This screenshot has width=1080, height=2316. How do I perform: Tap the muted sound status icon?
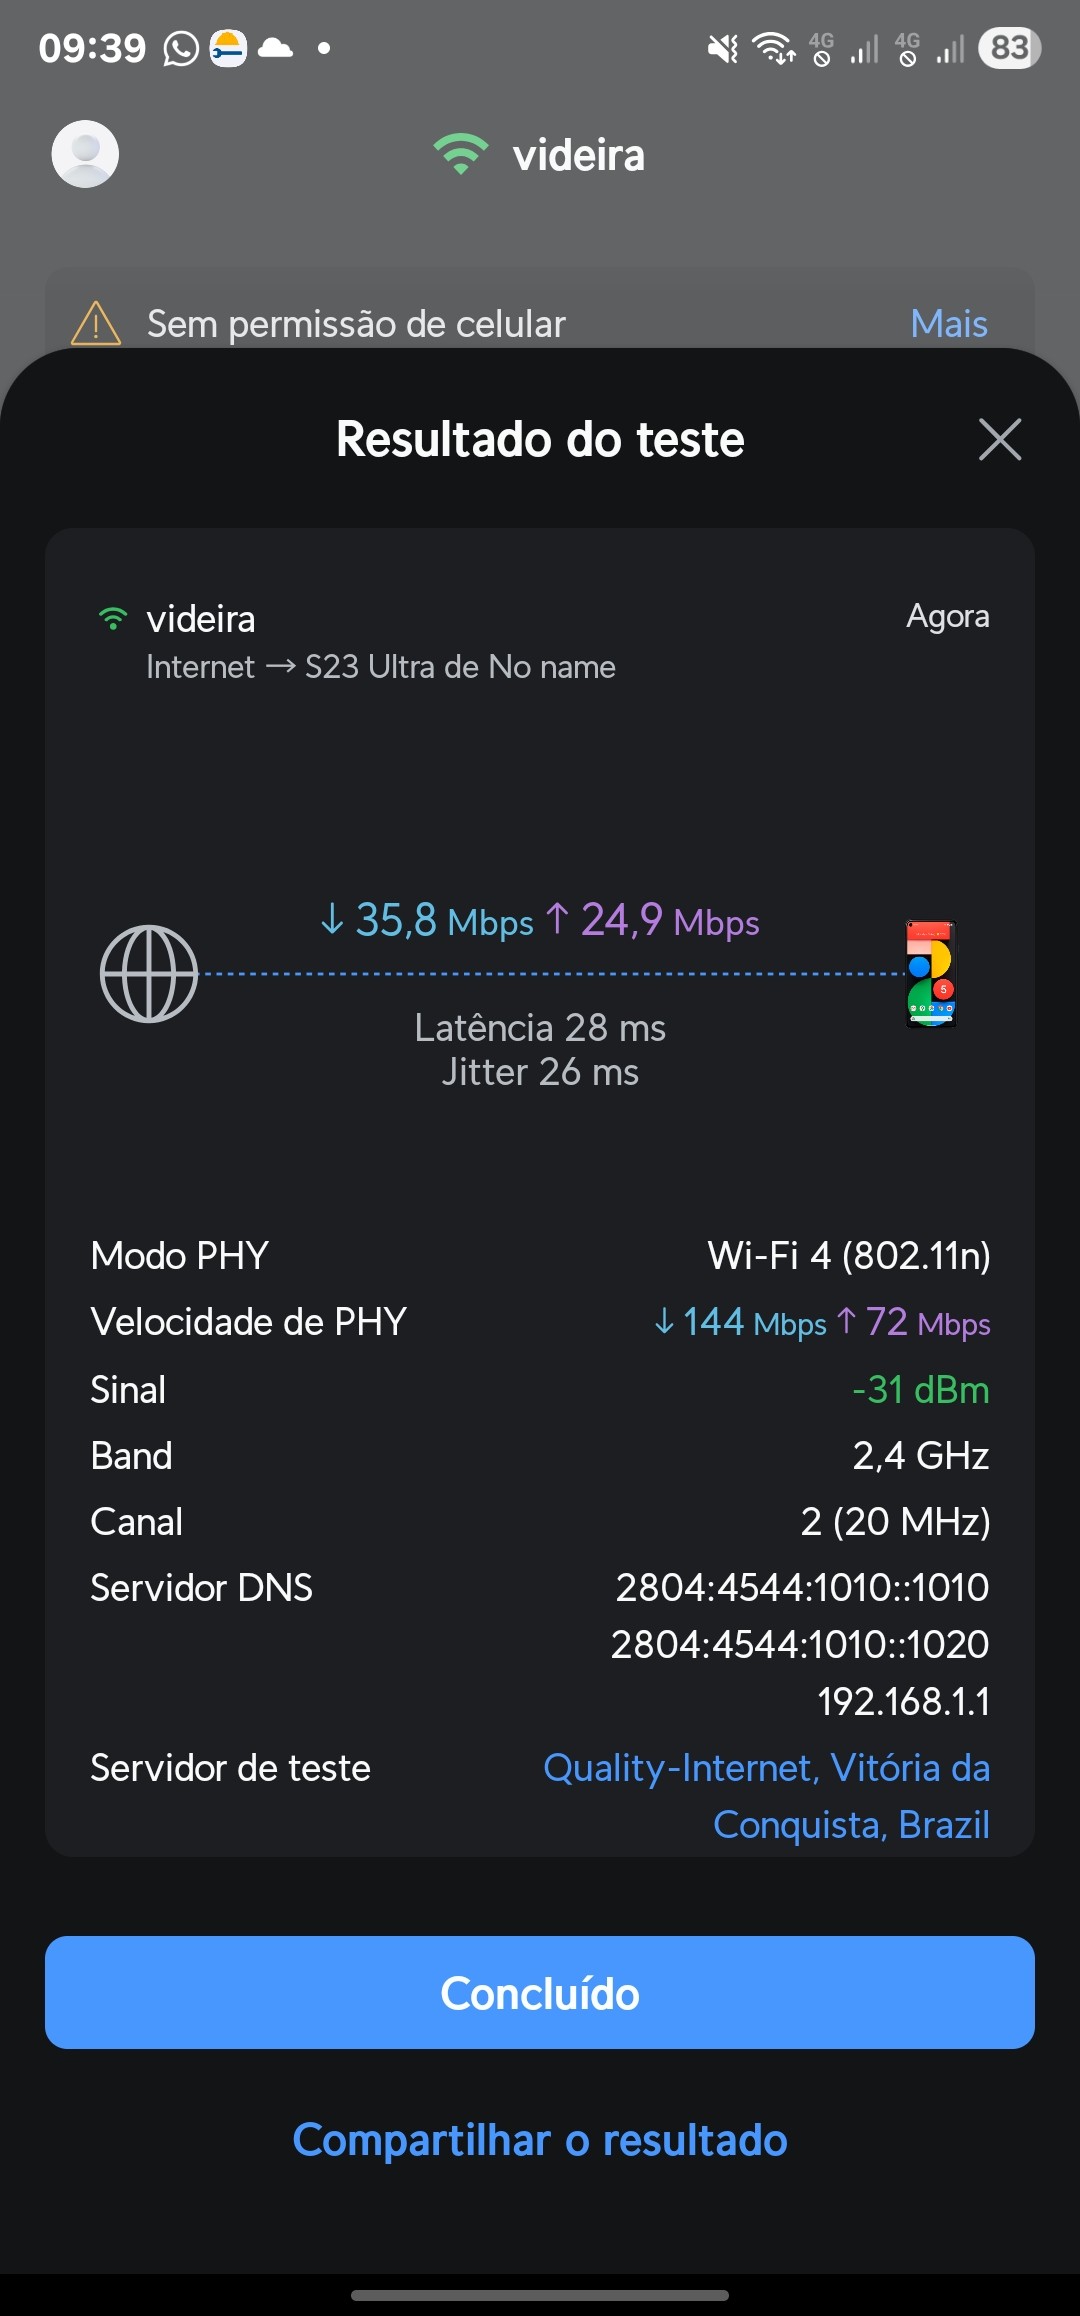(722, 48)
